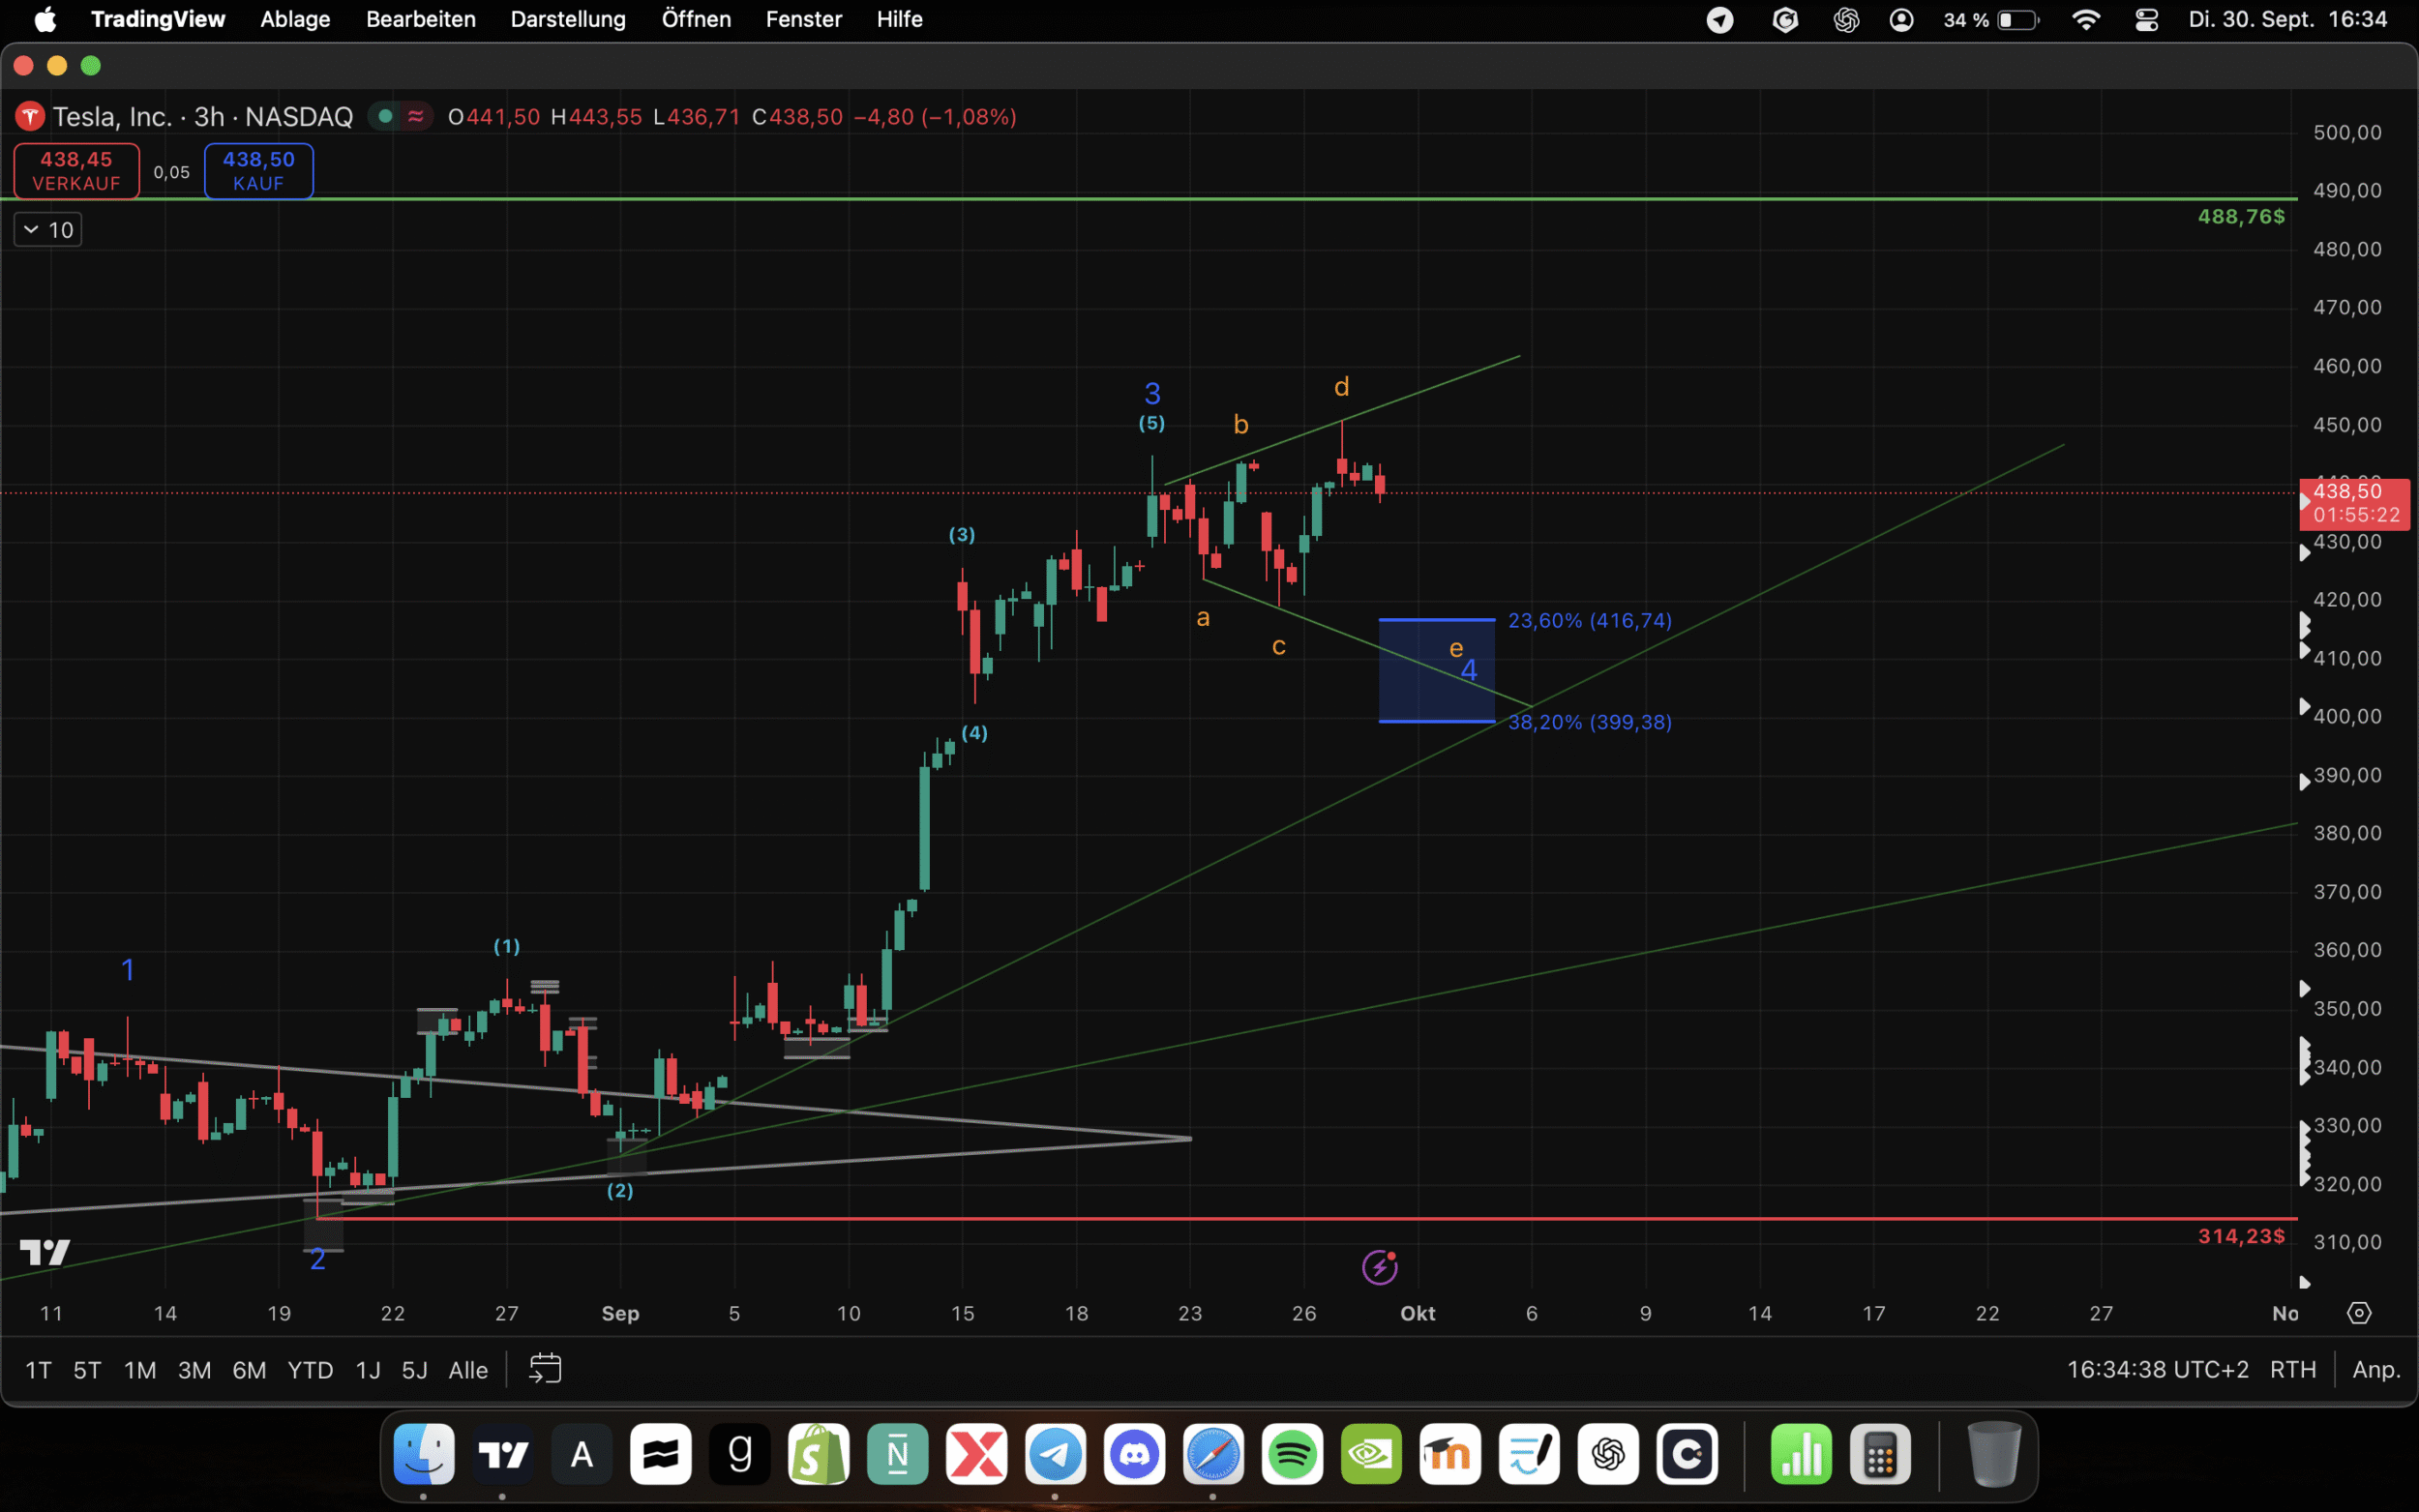Click the red approximate-data indicator icon
Screen dimensions: 2419x1512
pyautogui.click(x=416, y=117)
